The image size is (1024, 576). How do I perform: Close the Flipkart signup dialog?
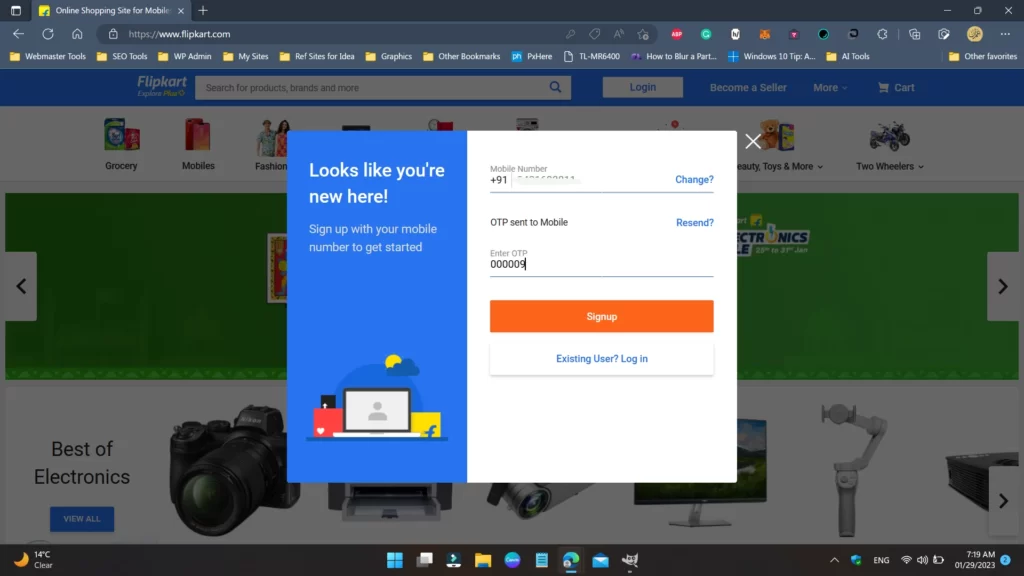tap(752, 141)
